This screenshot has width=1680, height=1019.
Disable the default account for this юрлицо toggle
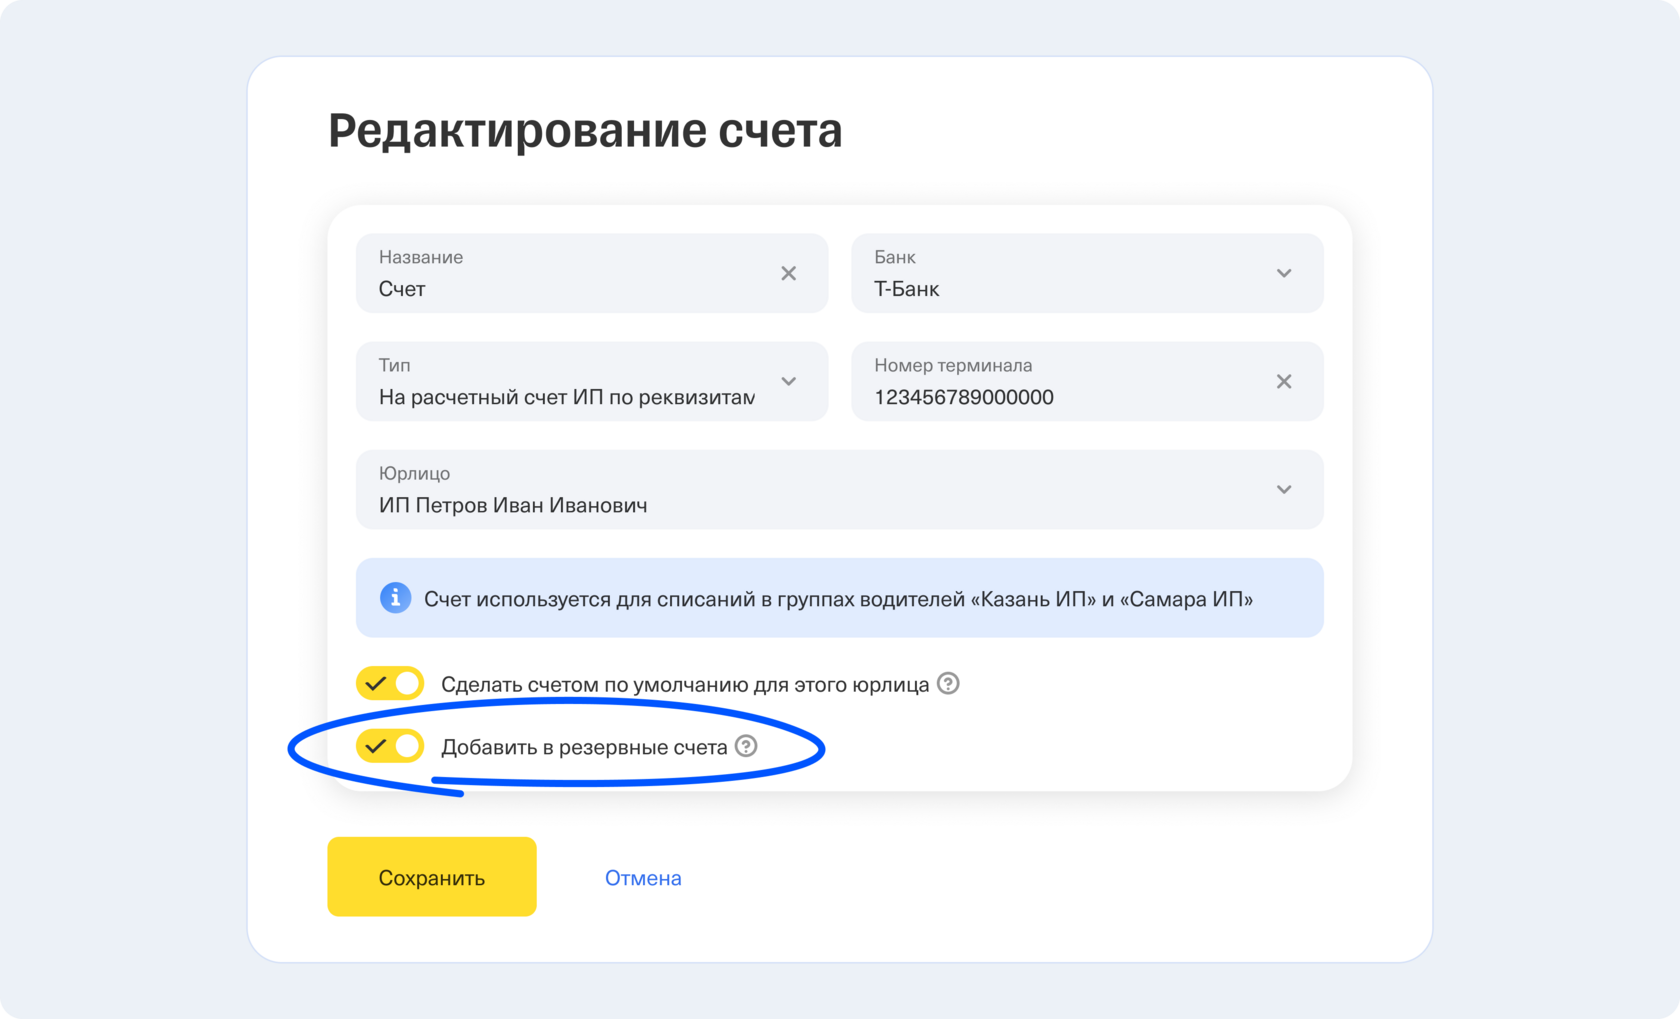pyautogui.click(x=390, y=684)
